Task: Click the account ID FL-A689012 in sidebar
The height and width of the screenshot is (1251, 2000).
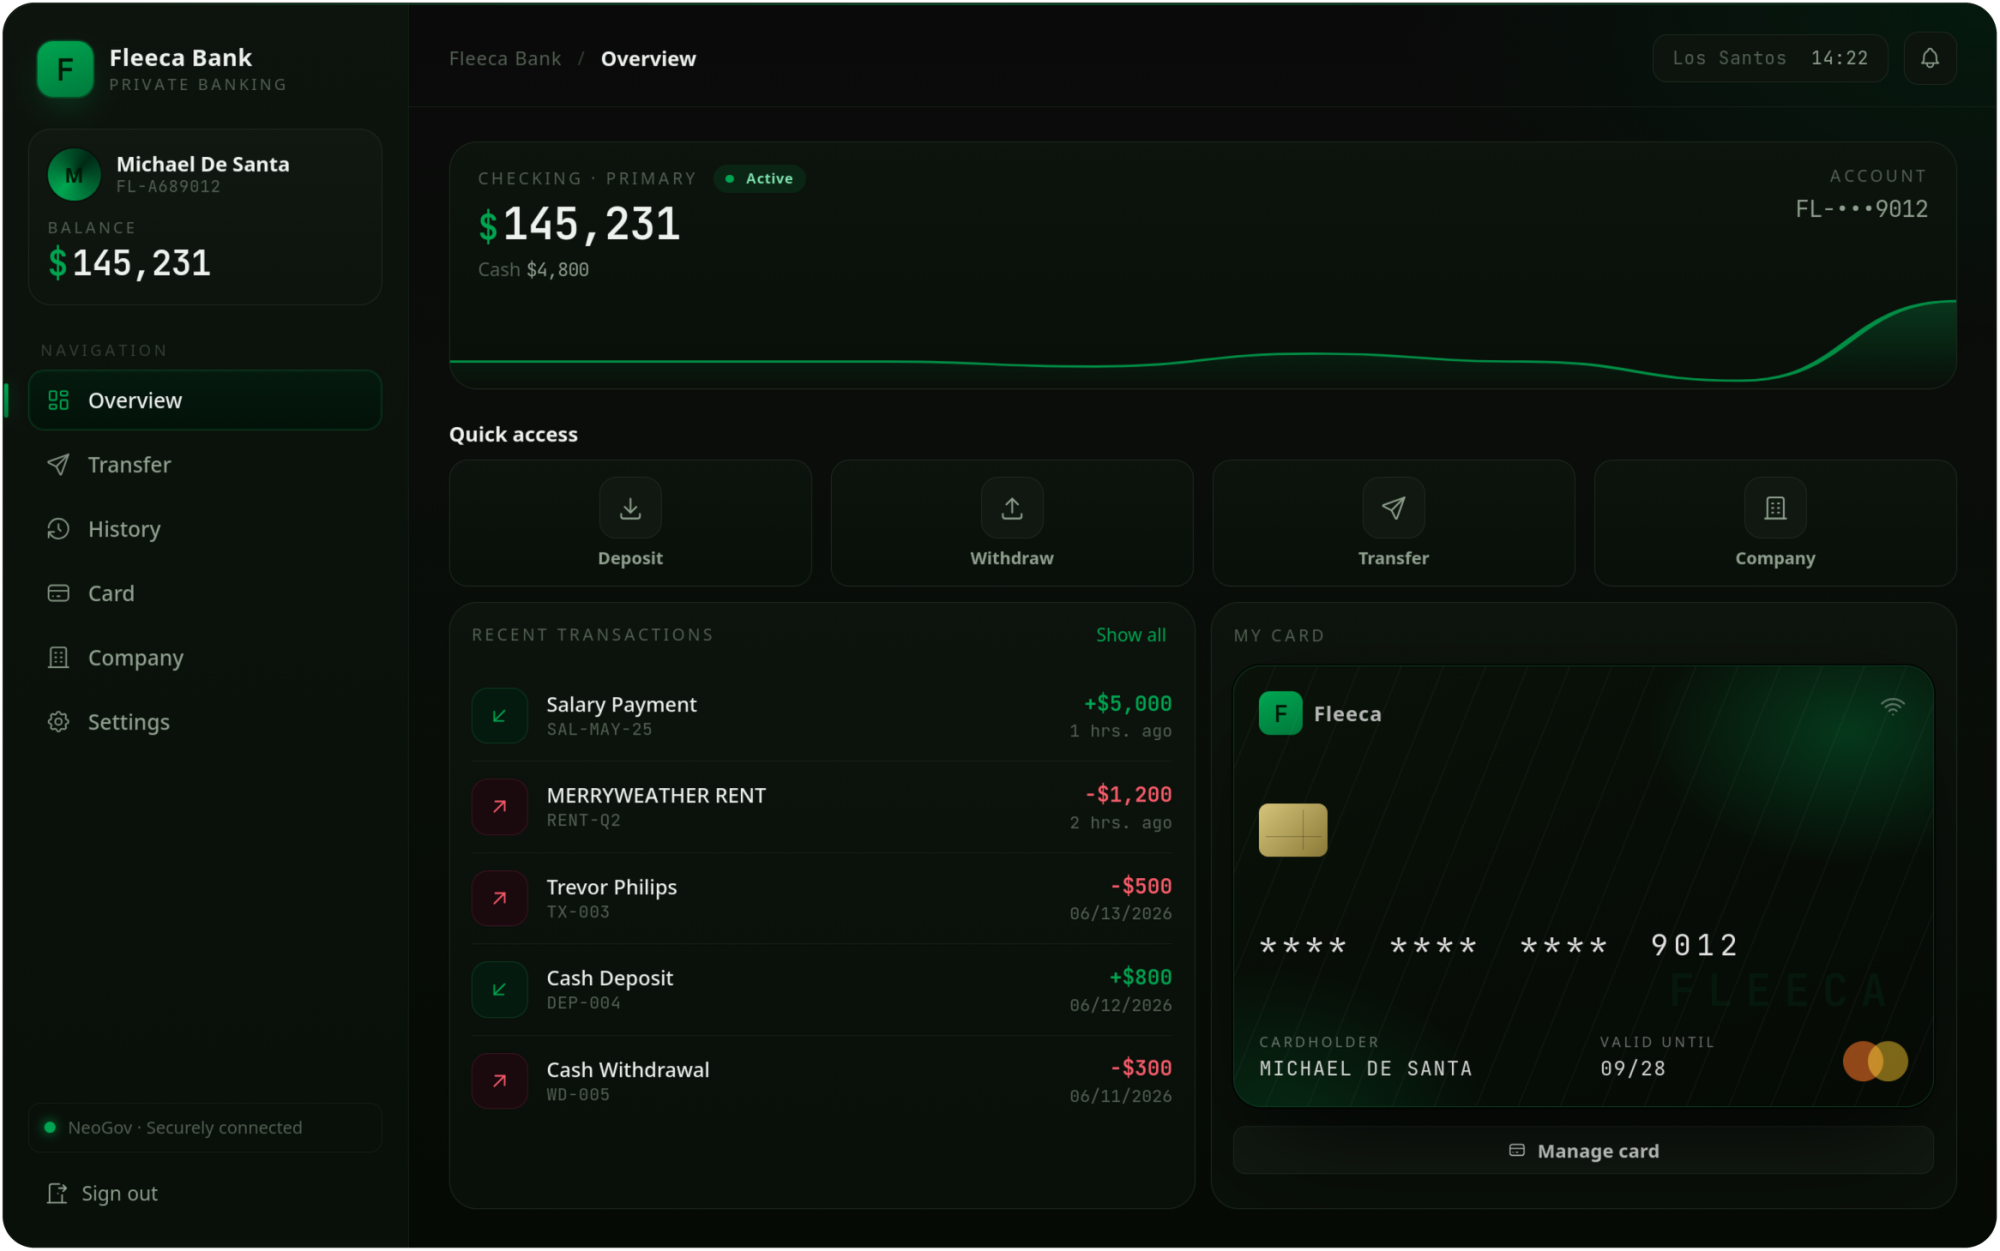Action: pos(168,187)
